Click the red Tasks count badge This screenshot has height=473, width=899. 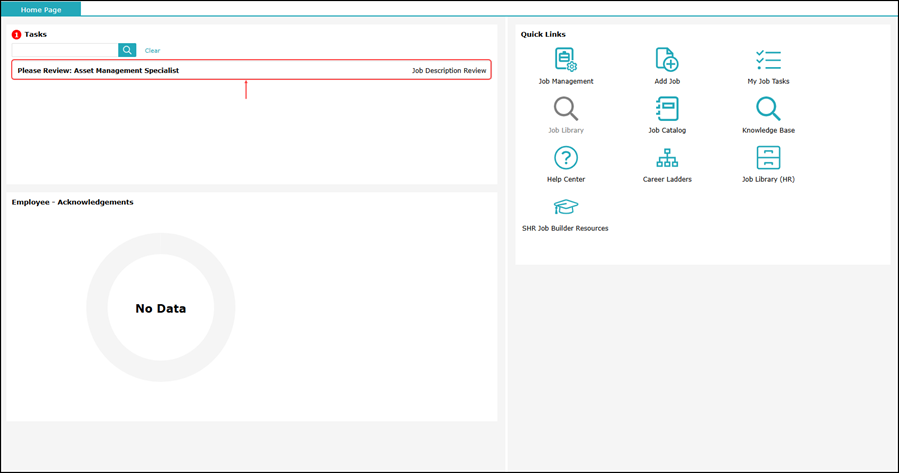17,34
